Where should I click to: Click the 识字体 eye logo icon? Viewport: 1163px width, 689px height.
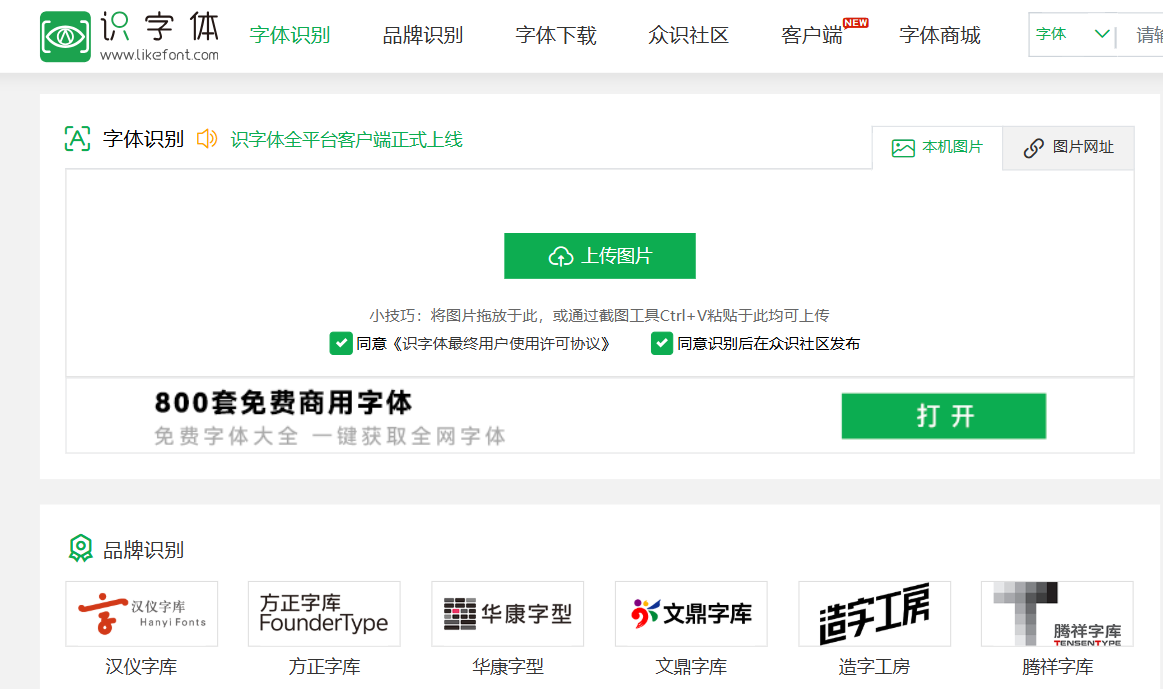[65, 37]
